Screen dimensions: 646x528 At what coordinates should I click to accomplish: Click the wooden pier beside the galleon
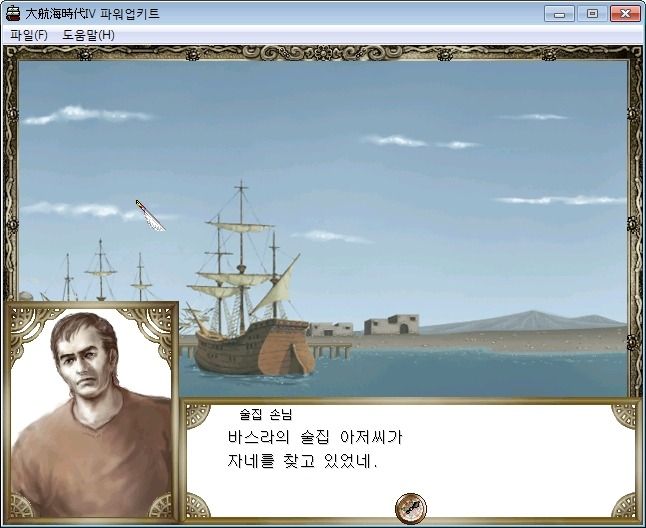(330, 350)
